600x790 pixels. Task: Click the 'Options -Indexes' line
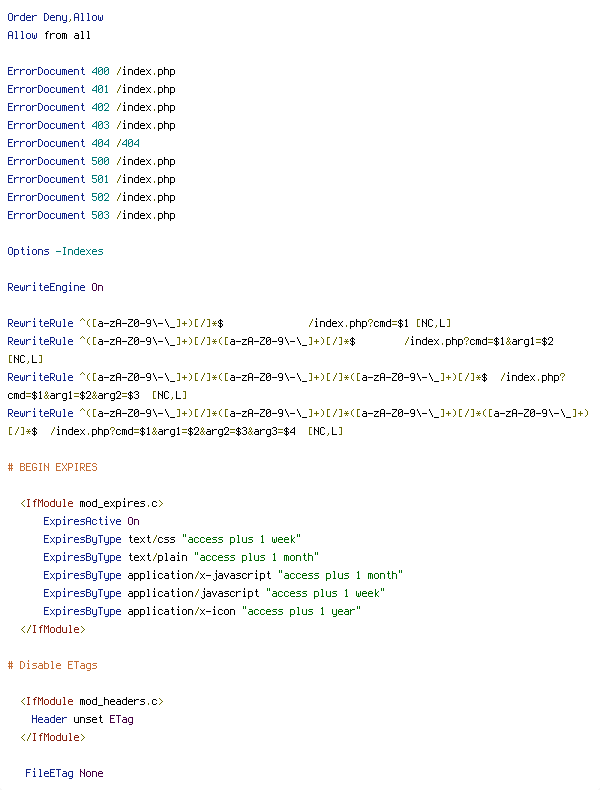click(55, 251)
